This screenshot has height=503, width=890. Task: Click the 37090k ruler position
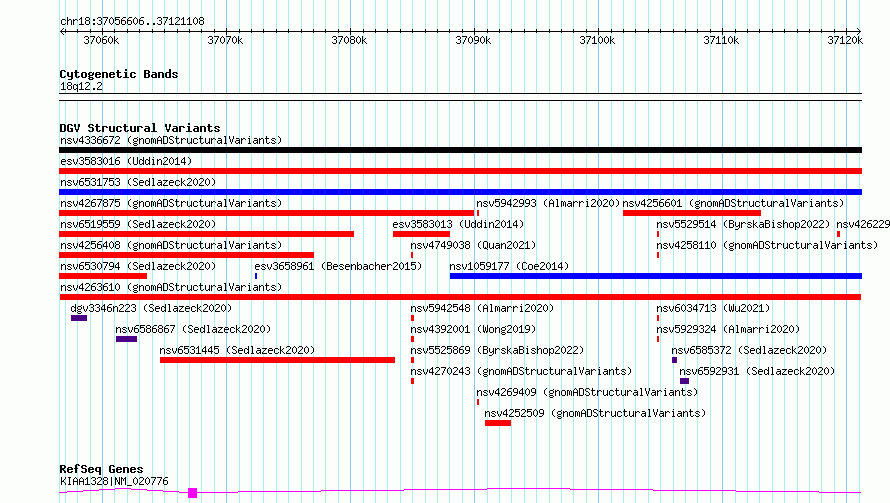(473, 40)
